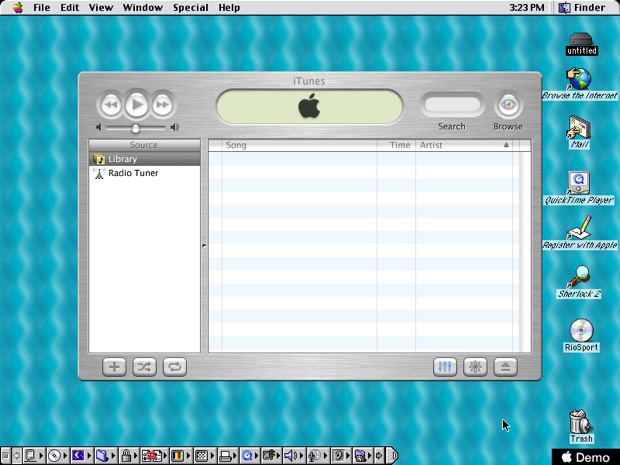Image resolution: width=620 pixels, height=465 pixels.
Task: Open the Speakable Items ear module
Action: [340, 456]
